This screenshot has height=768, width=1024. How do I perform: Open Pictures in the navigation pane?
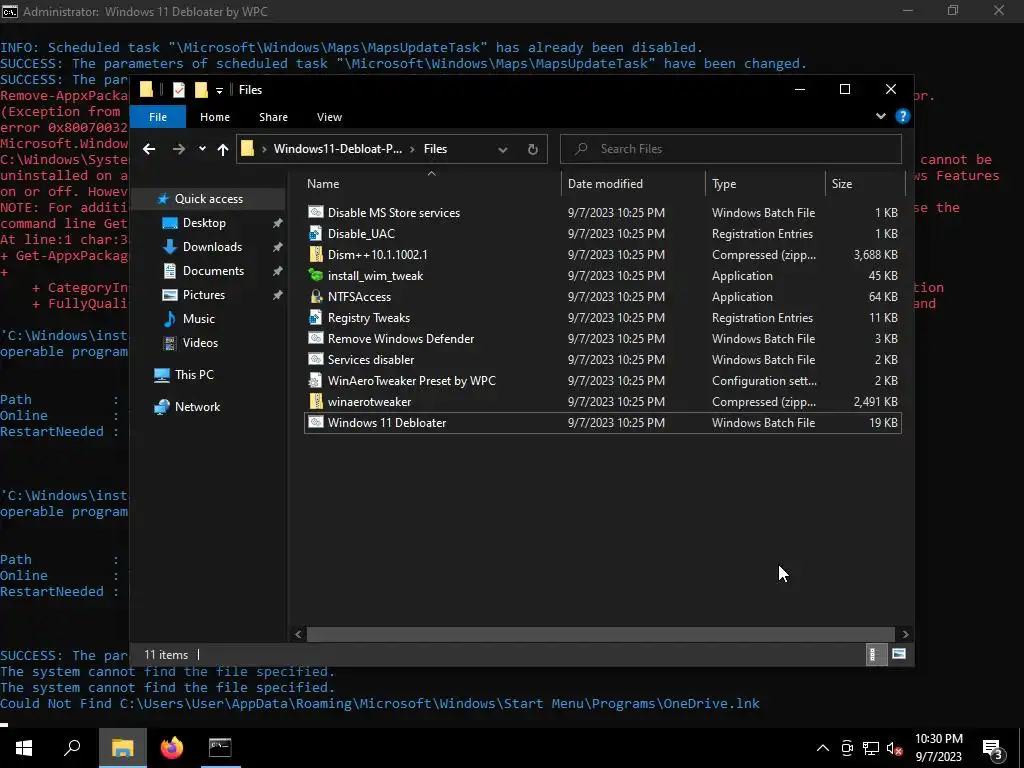(x=204, y=295)
